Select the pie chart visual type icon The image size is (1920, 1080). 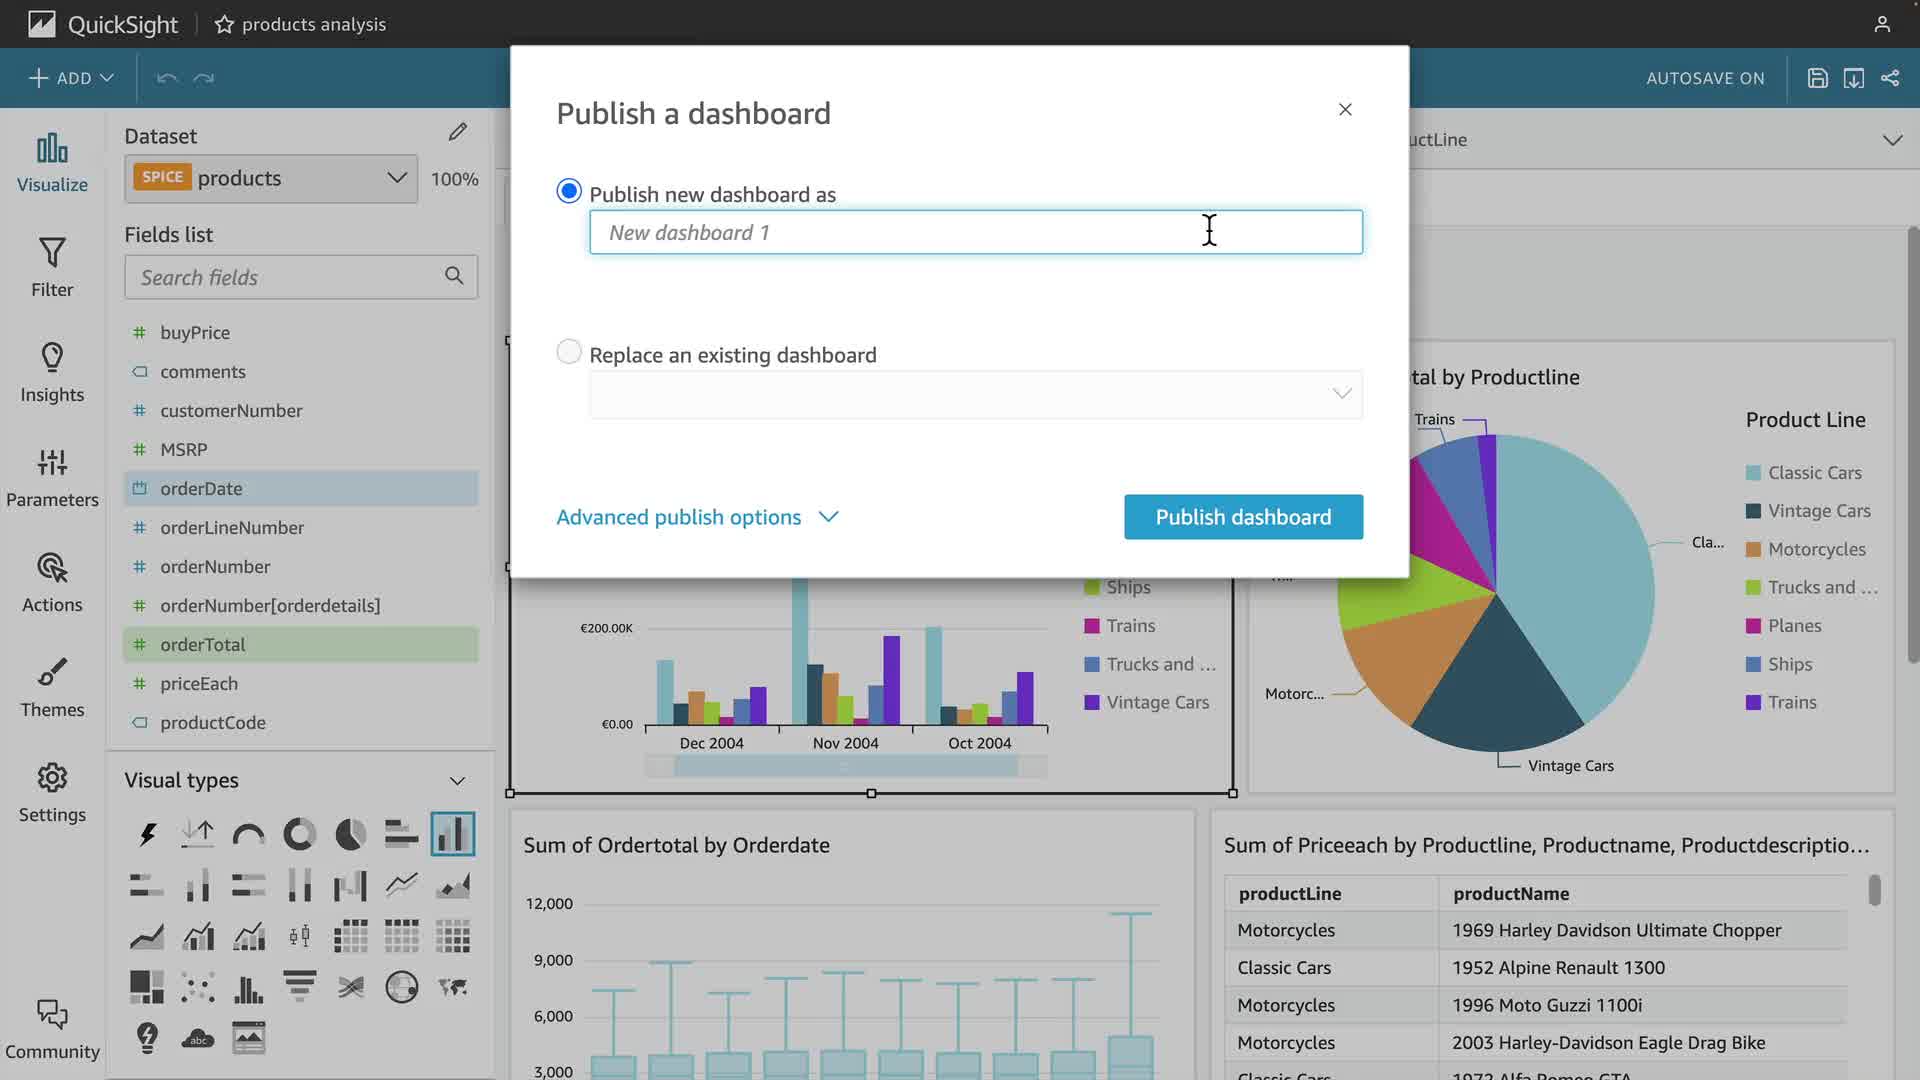click(x=350, y=834)
